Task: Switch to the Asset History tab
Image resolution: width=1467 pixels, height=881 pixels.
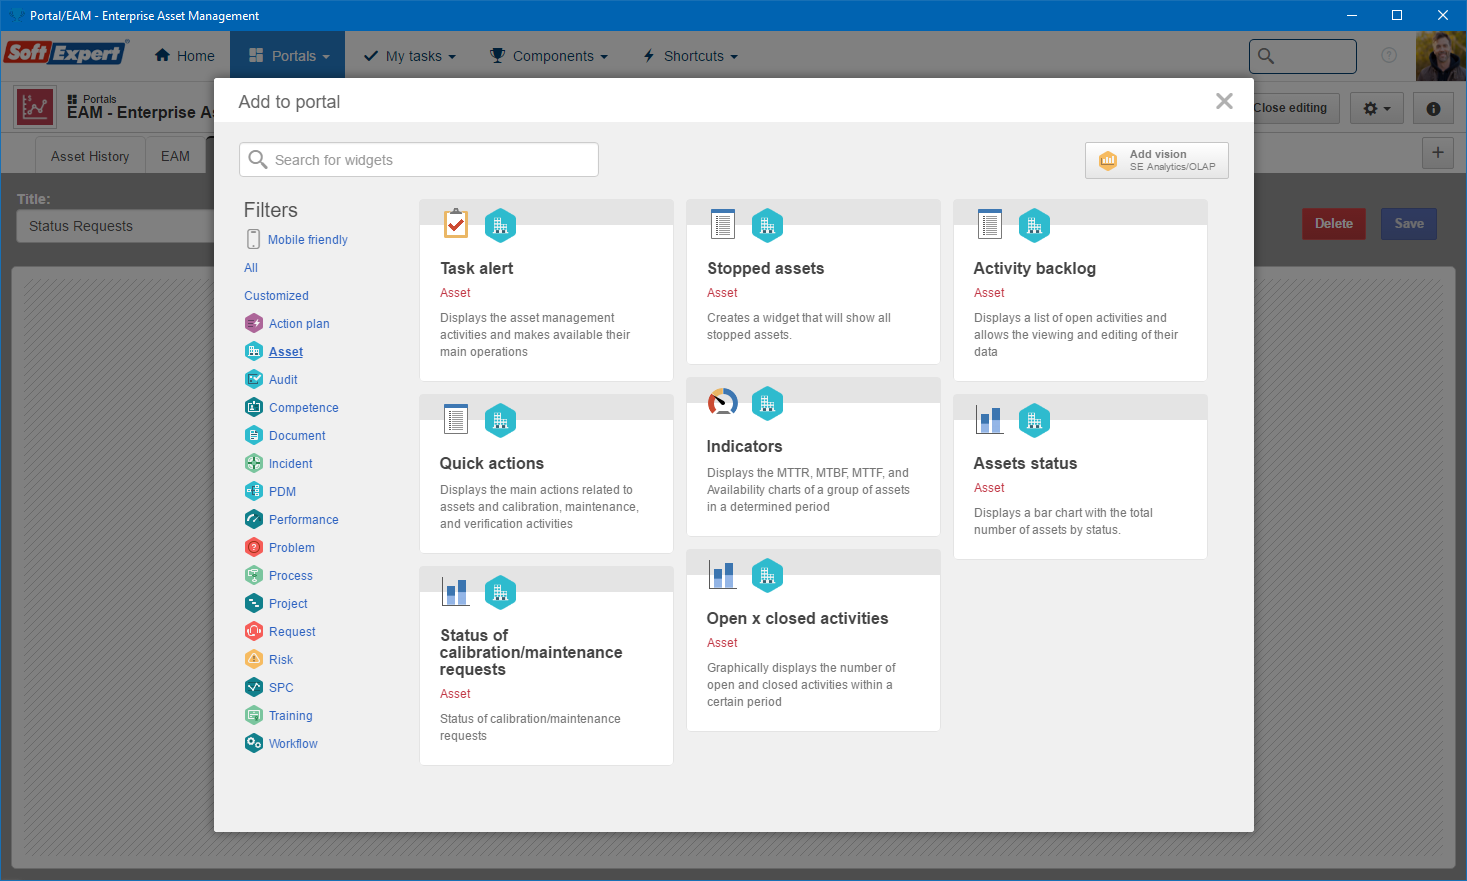Action: tap(90, 156)
